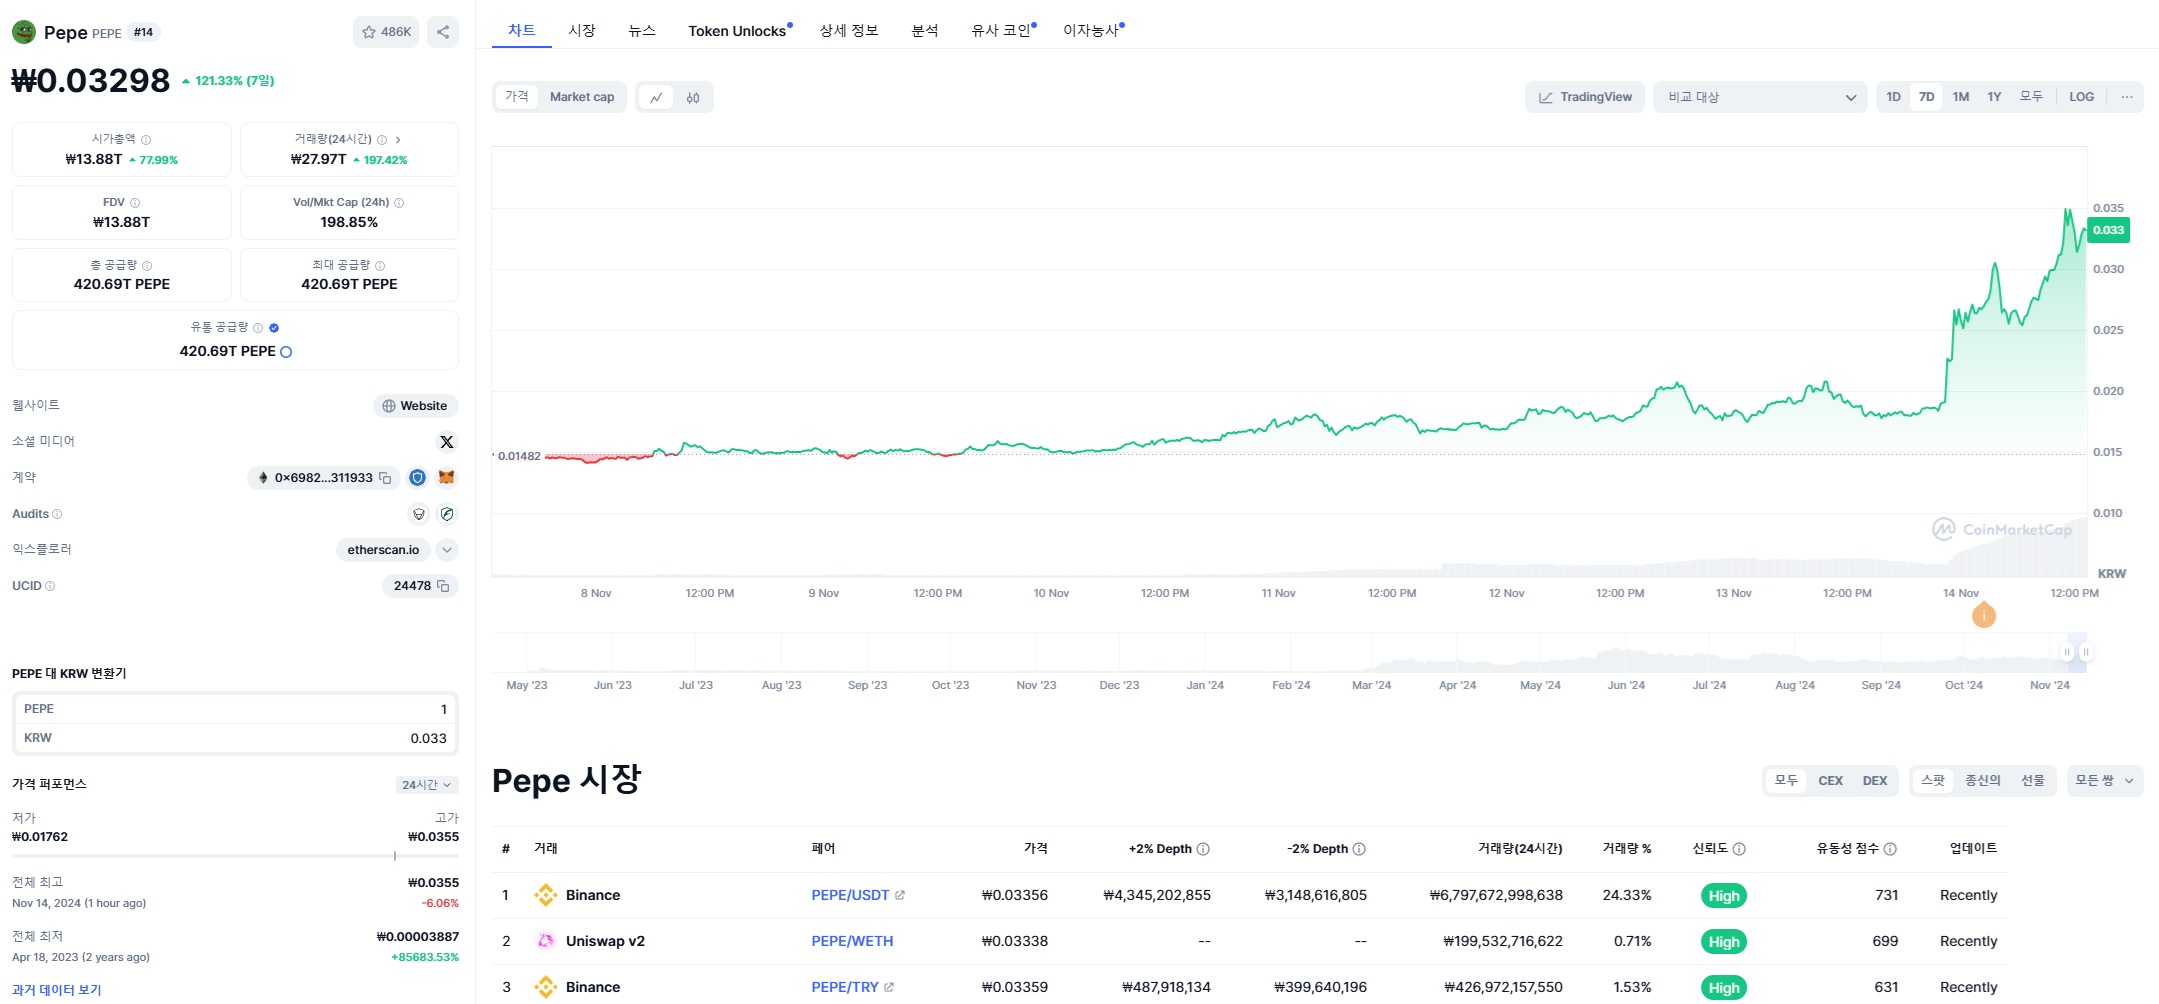Grab the left range slider handle
Screen dimensions: 2159x1004
(x=2067, y=652)
